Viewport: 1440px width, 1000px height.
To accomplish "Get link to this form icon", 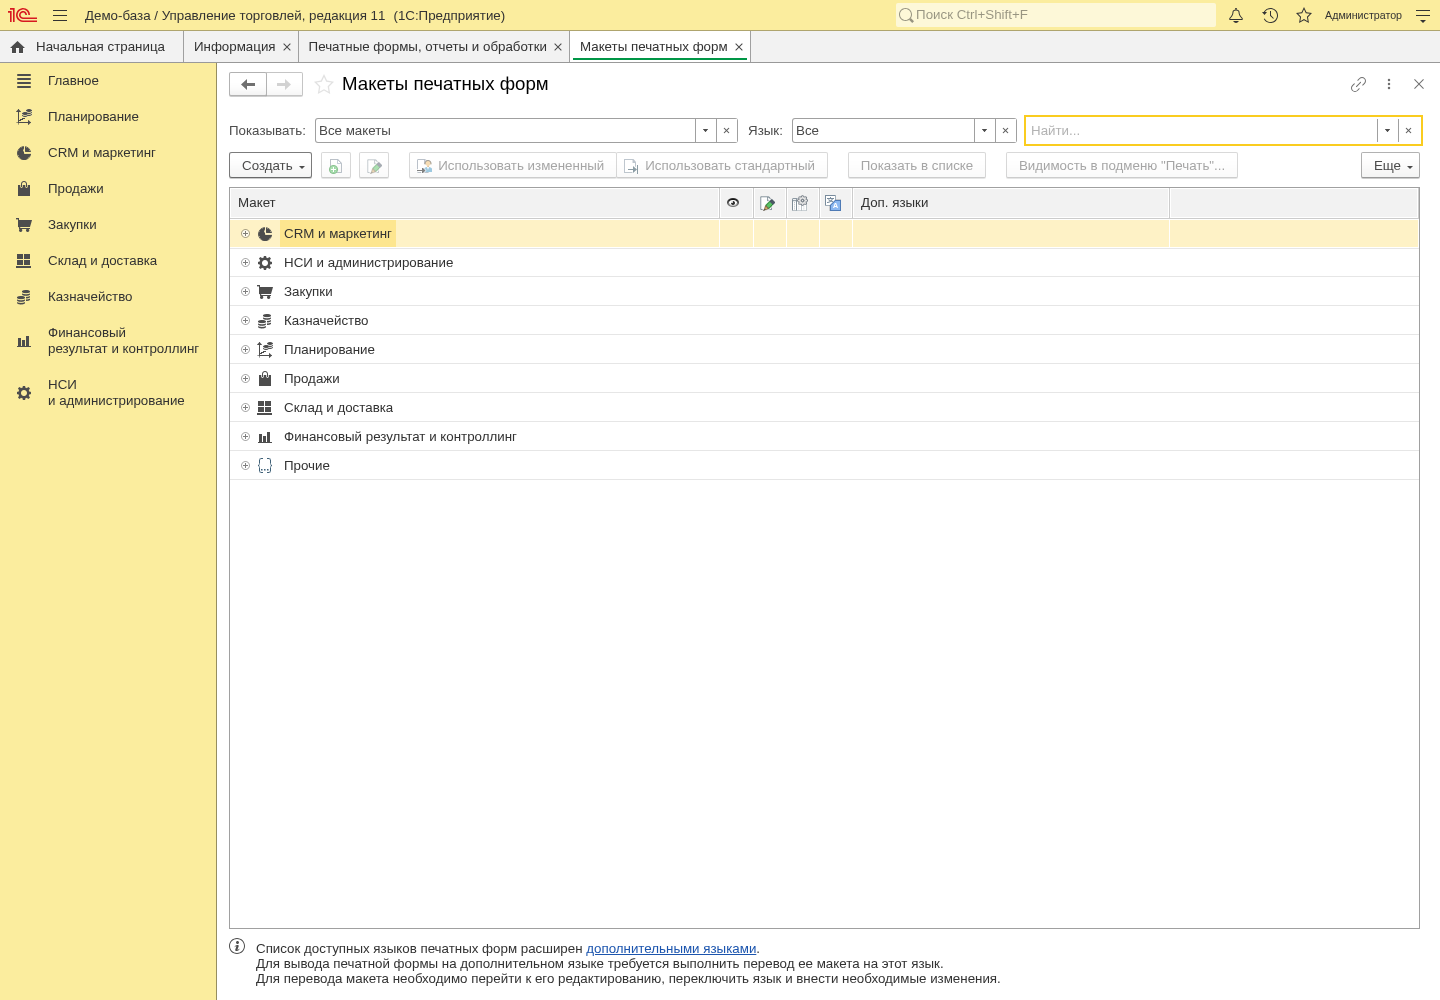I will pos(1358,84).
